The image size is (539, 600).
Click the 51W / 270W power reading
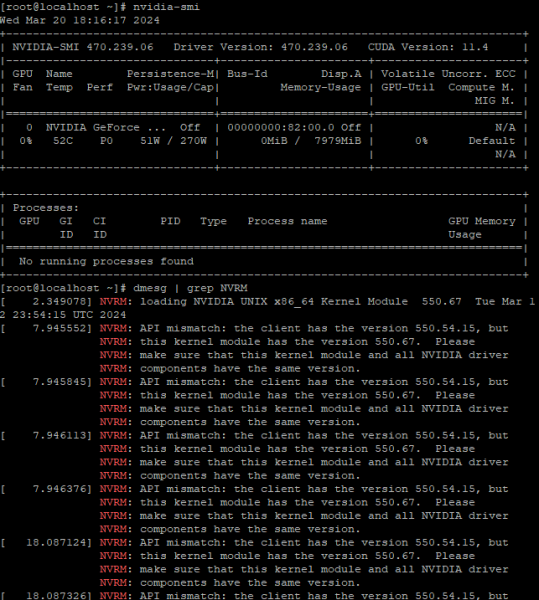pos(173,141)
